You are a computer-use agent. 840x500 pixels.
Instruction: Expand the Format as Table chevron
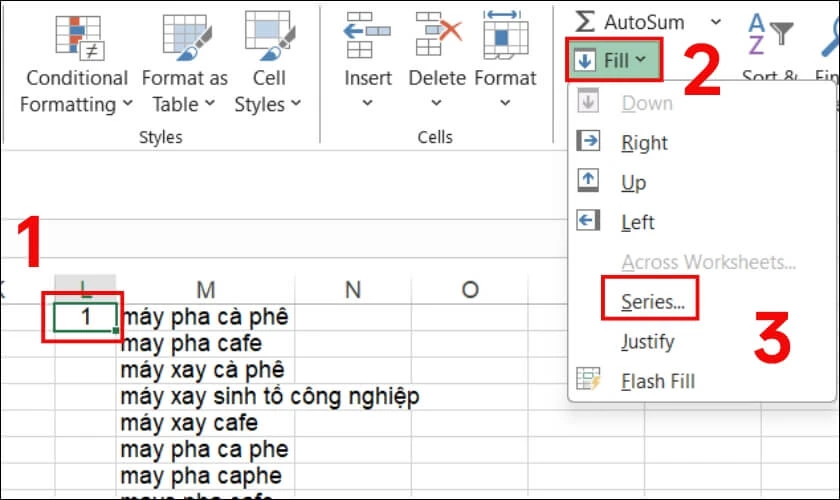[x=210, y=103]
